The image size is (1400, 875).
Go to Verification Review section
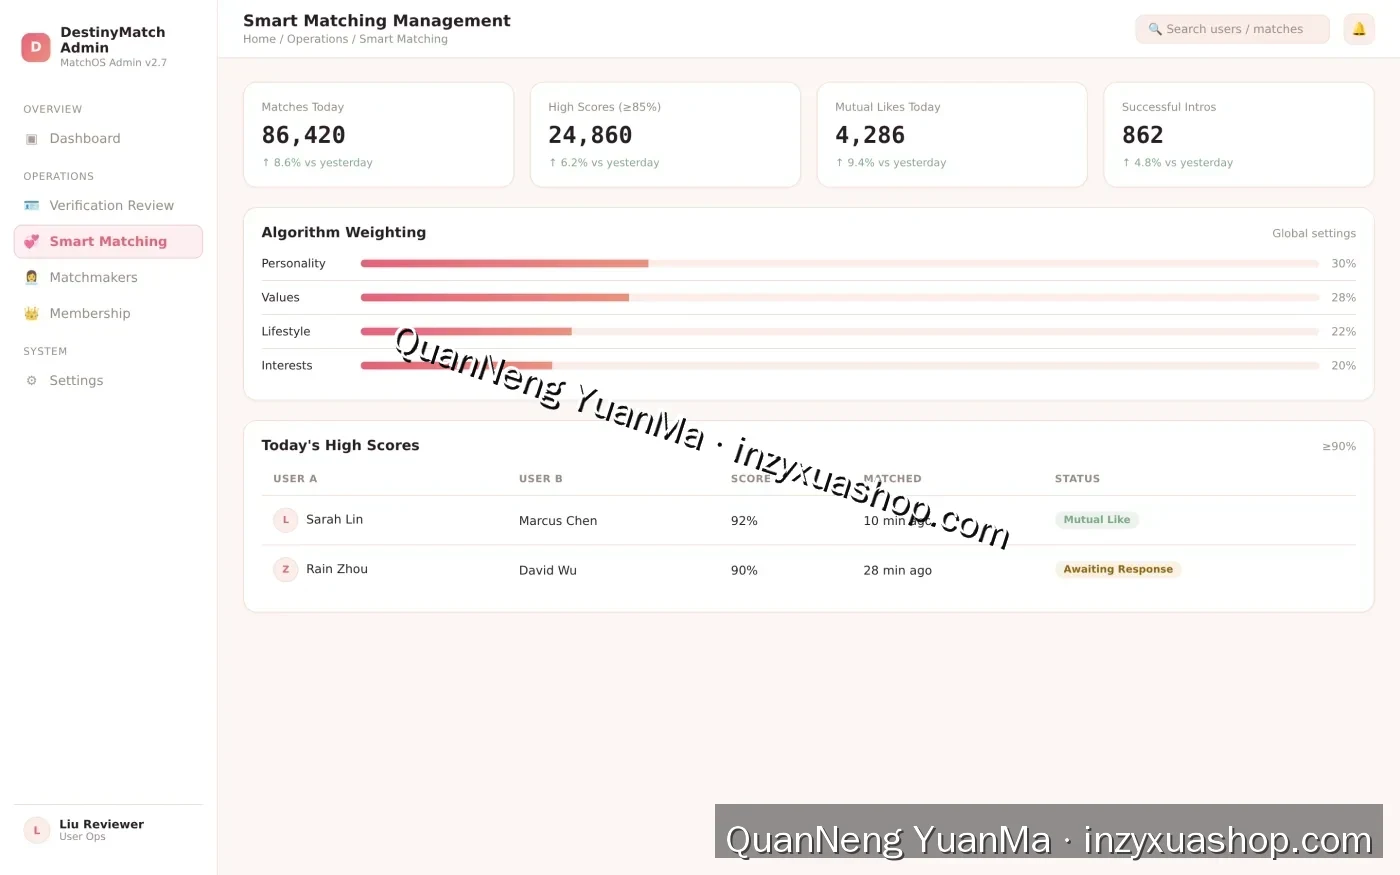108,206
